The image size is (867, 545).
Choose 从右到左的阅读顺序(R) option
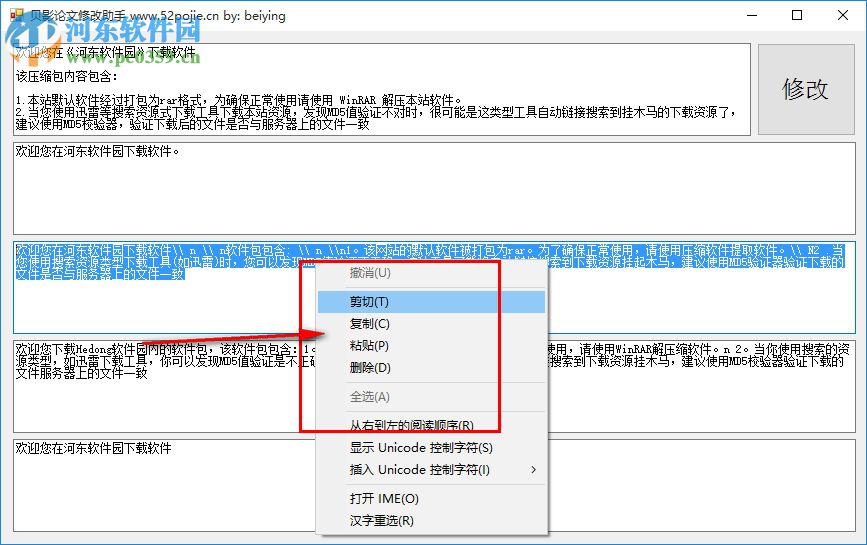coord(431,426)
